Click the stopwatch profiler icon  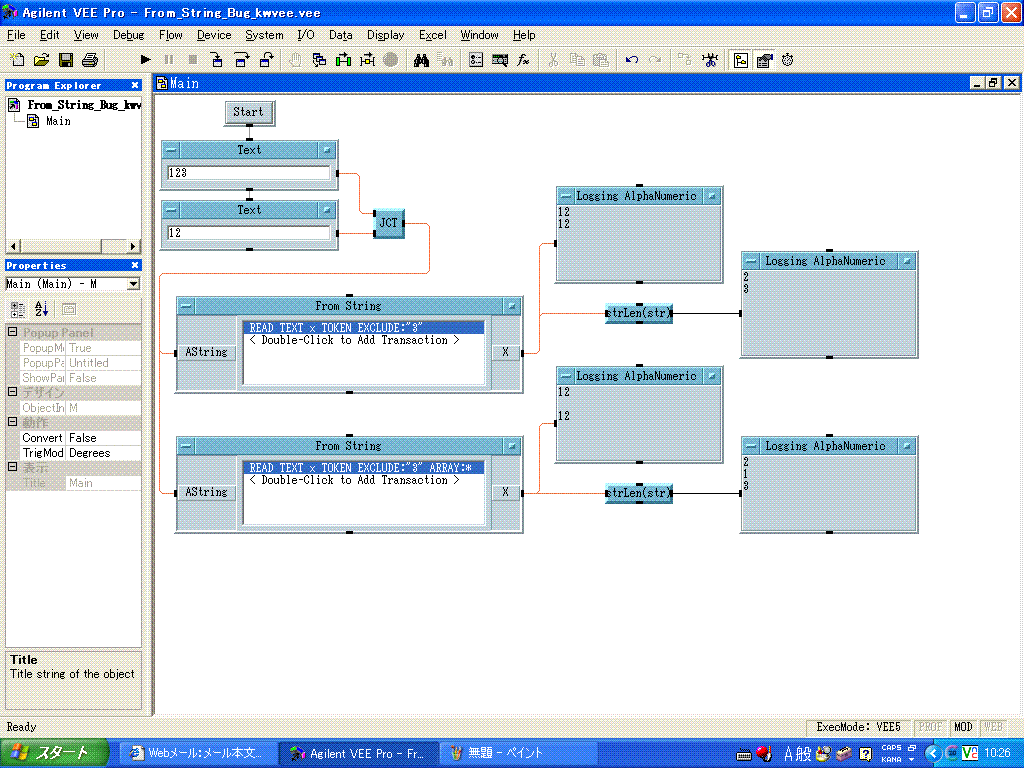pyautogui.click(x=788, y=60)
